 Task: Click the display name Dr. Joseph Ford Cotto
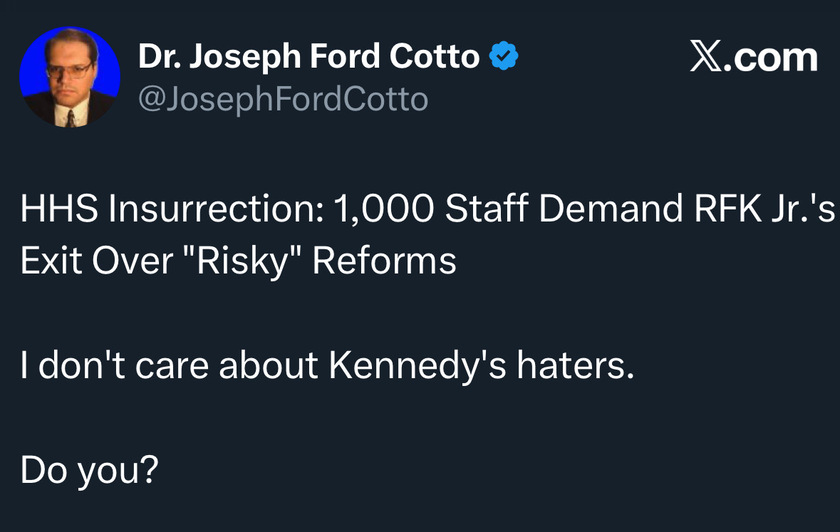(309, 57)
